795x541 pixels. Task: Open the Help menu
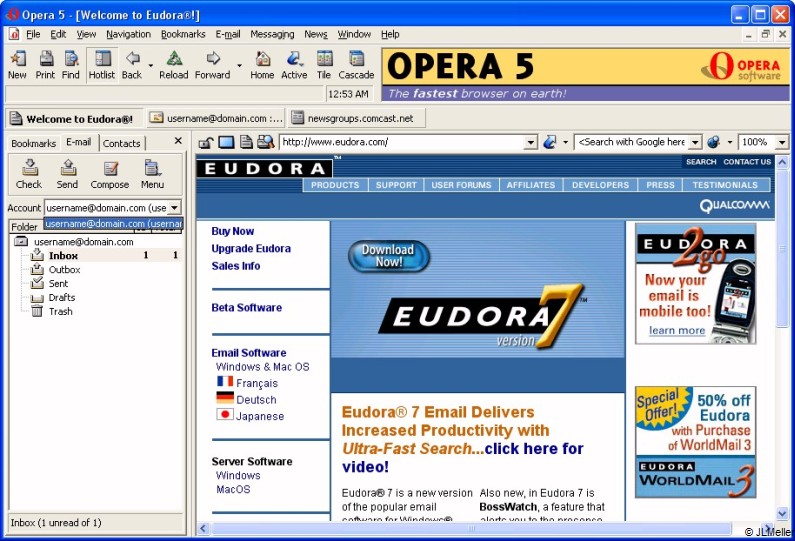[390, 34]
